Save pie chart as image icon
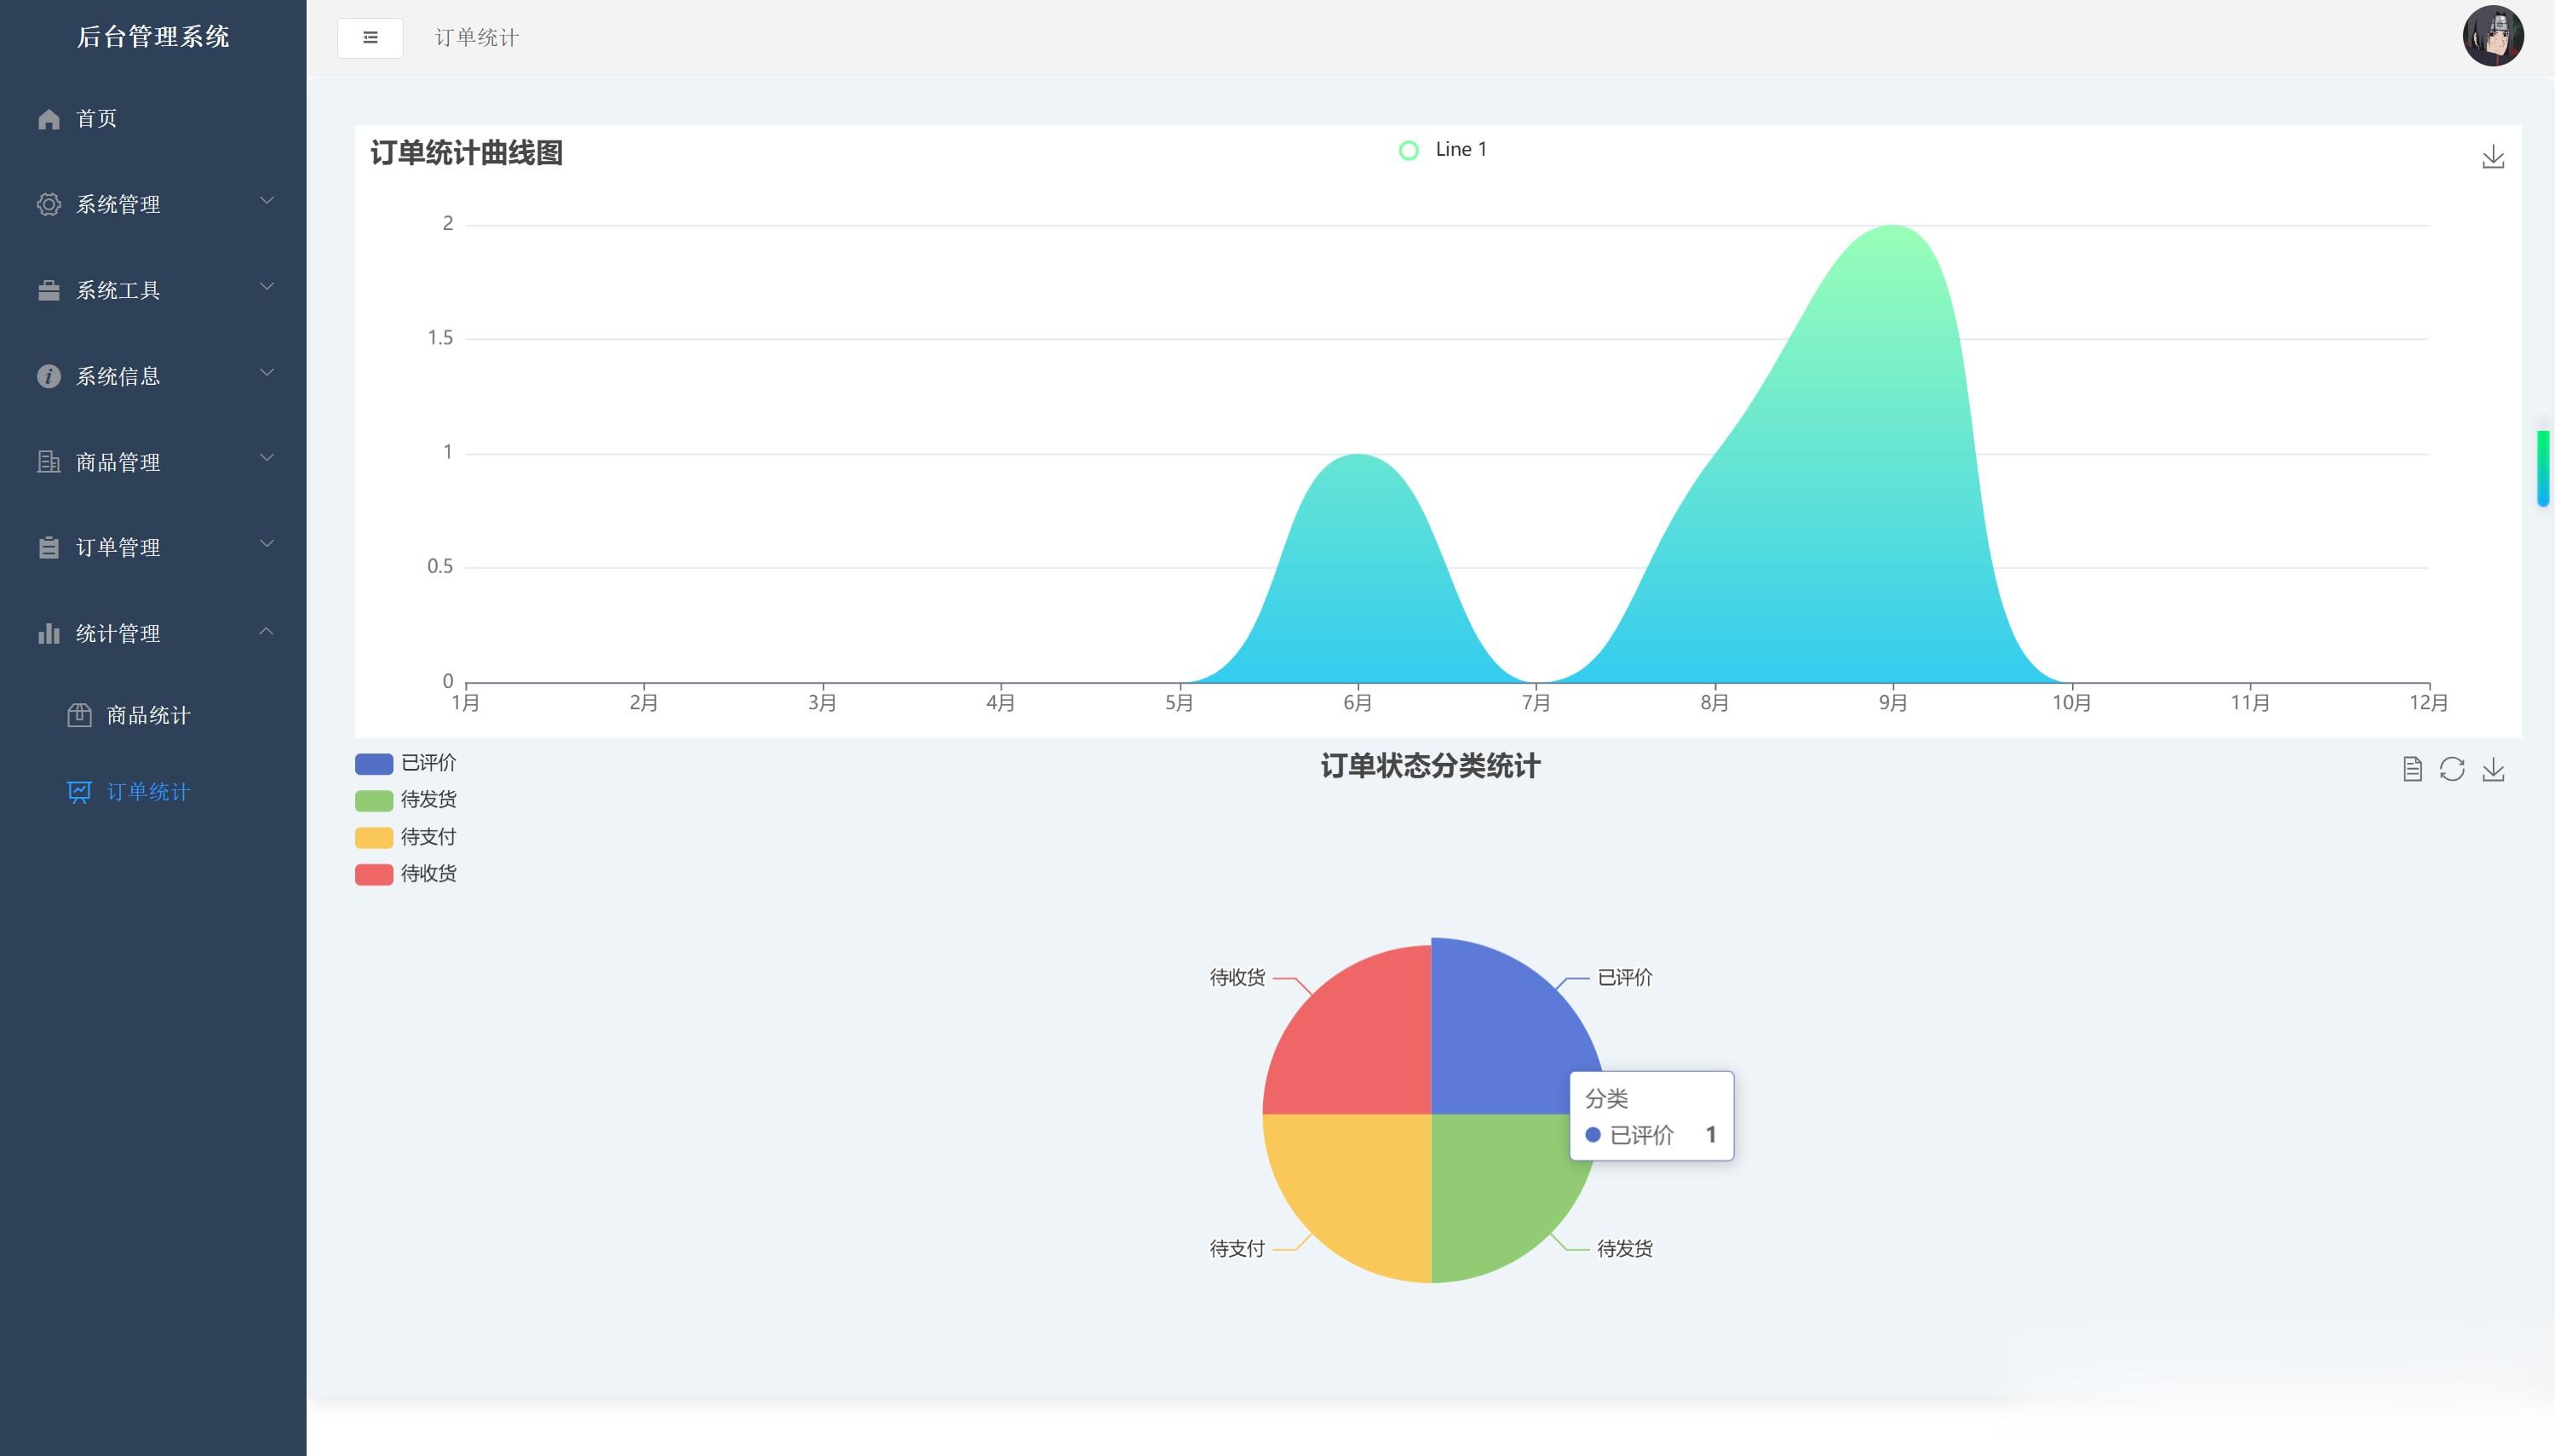 2493,769
